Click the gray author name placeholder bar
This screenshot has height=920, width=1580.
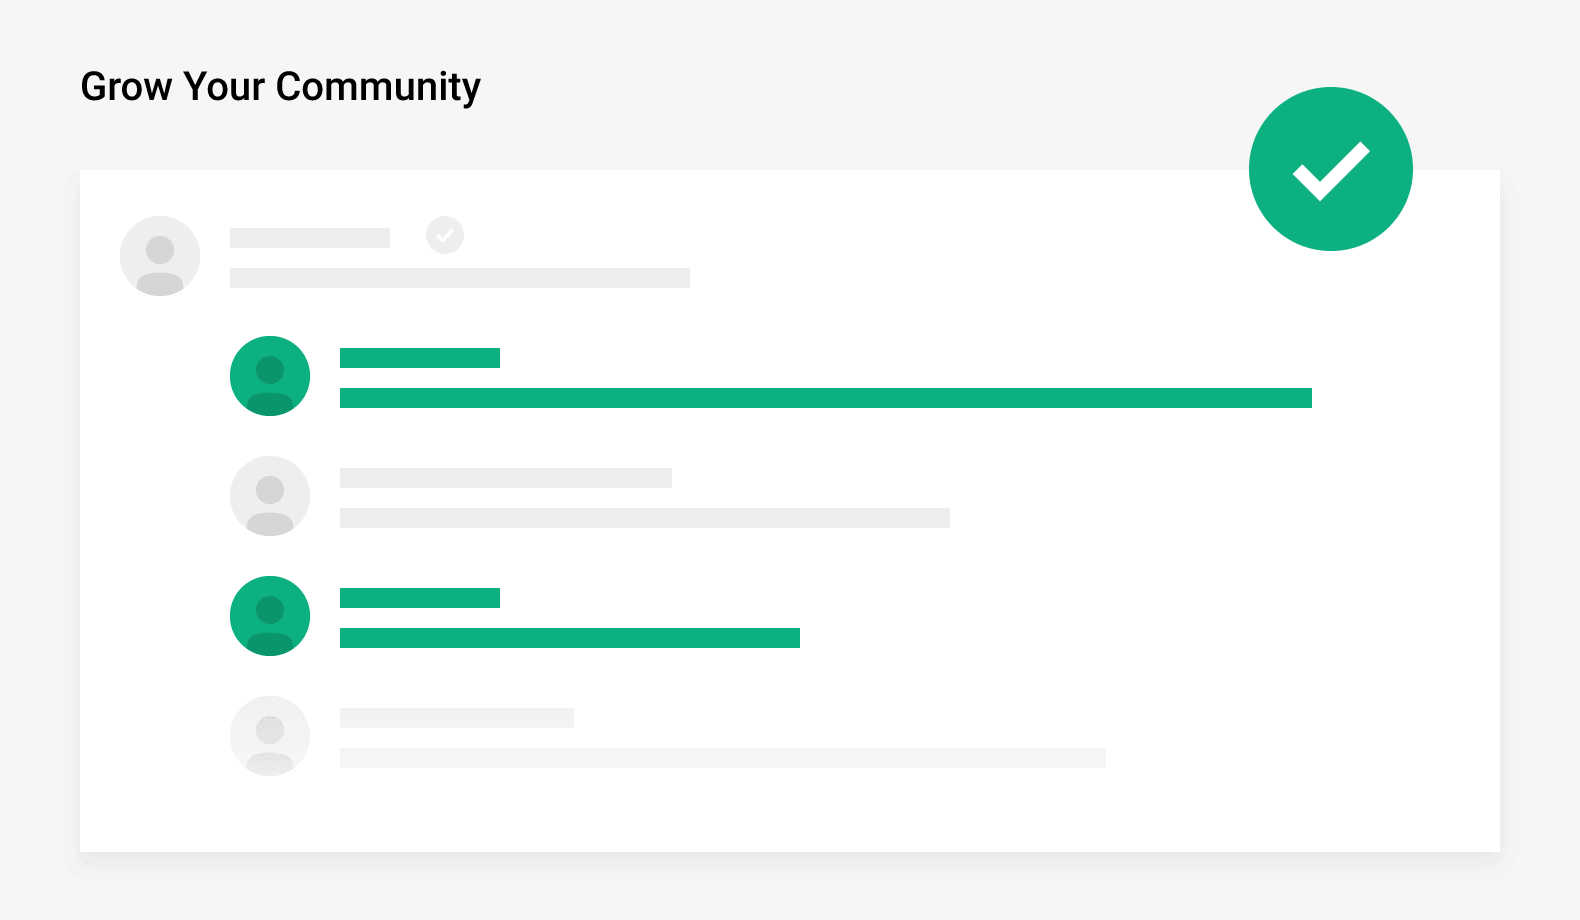pyautogui.click(x=310, y=238)
